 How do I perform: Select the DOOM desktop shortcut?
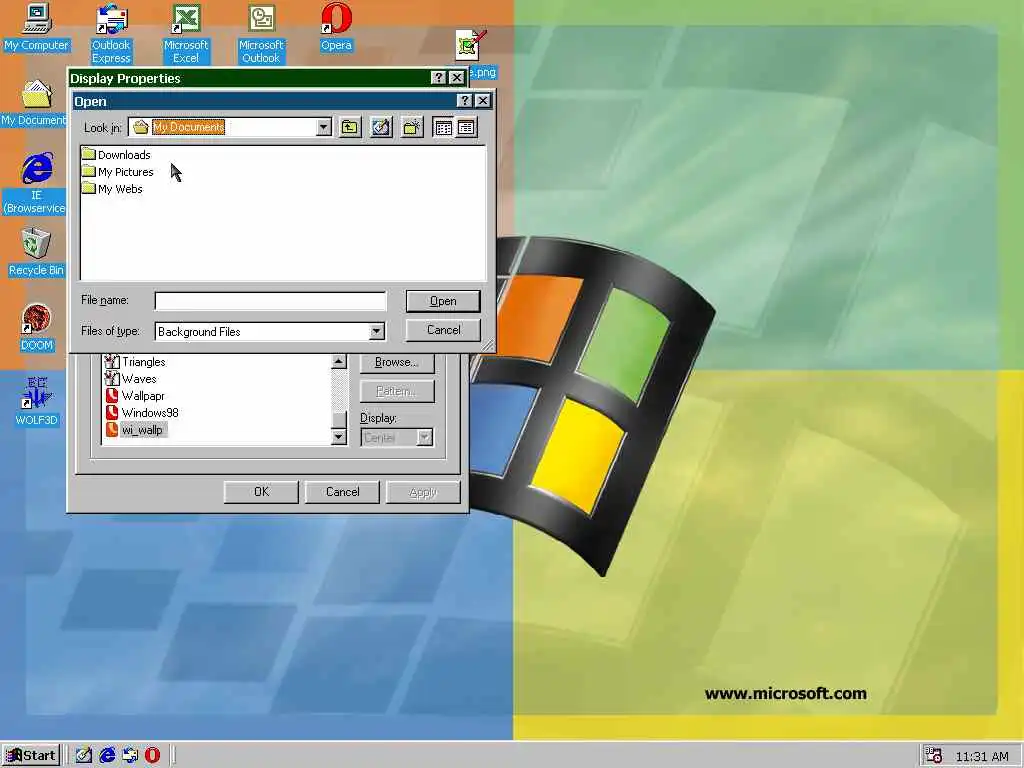tap(37, 328)
